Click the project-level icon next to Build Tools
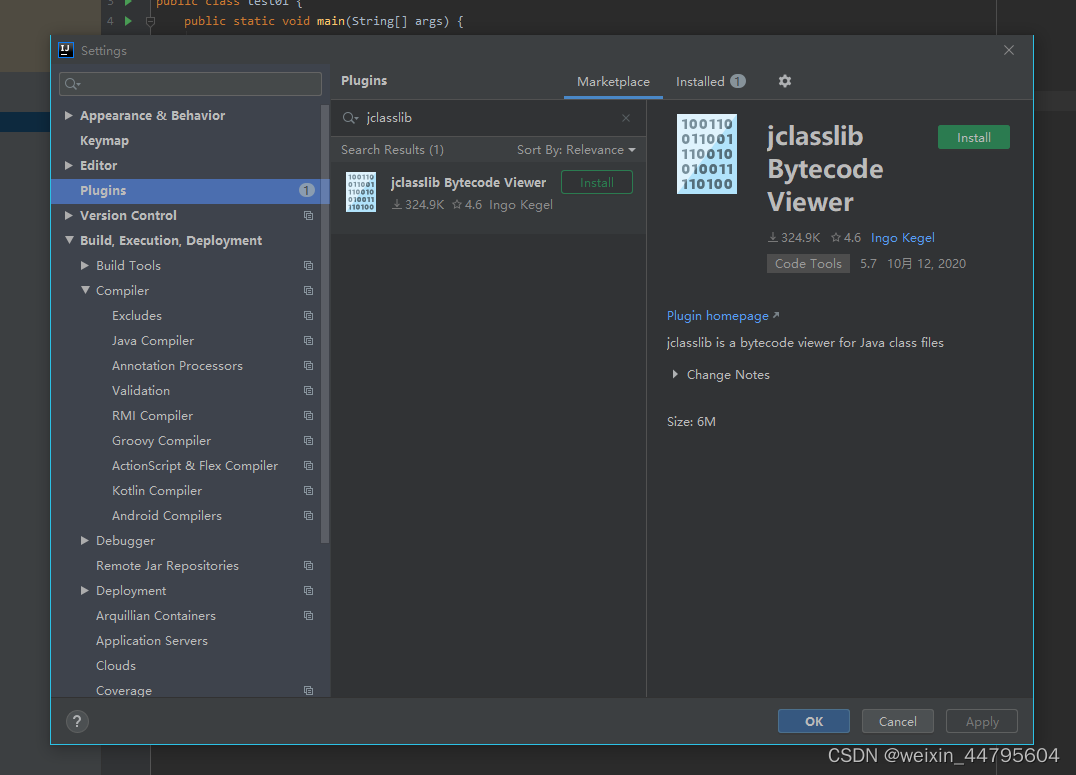 pos(308,266)
